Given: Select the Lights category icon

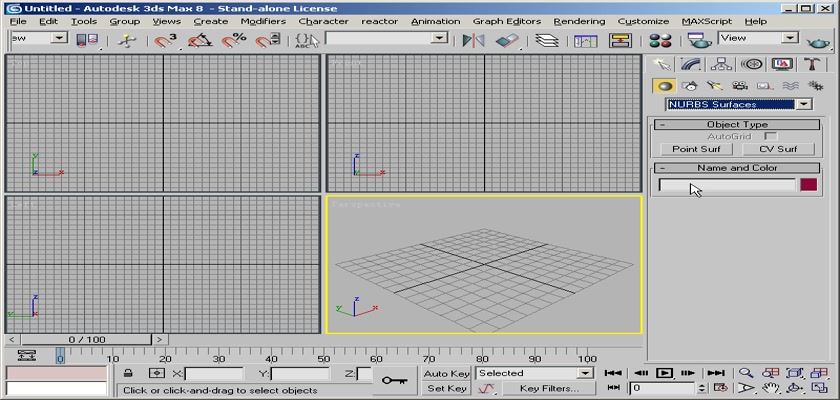Looking at the screenshot, I should [x=715, y=86].
